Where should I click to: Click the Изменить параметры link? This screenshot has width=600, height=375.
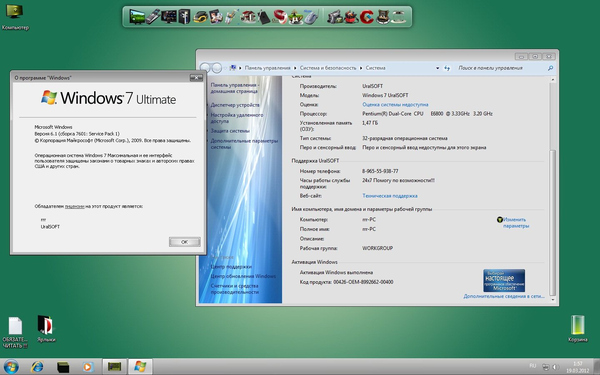[515, 223]
